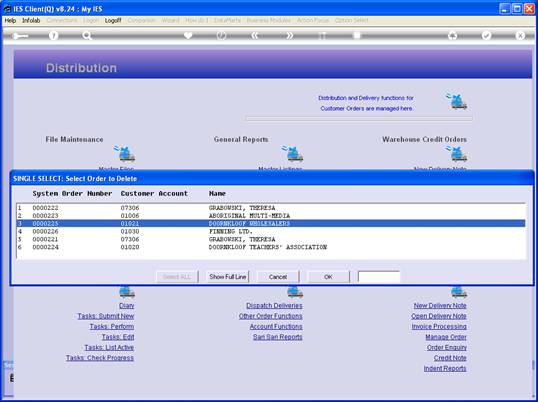Viewport: 538px width, 402px height.
Task: Click the truck icon under File Maintenance
Action: tap(125, 154)
